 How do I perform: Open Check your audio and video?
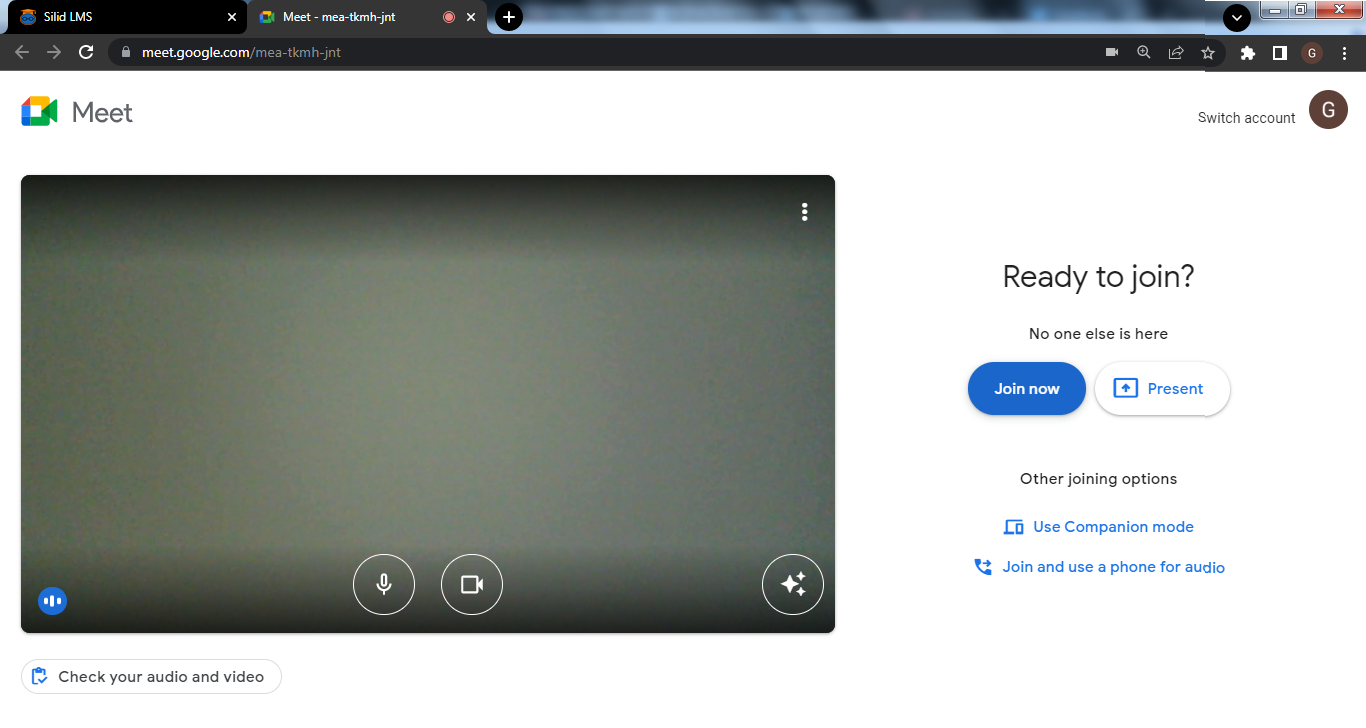click(151, 677)
